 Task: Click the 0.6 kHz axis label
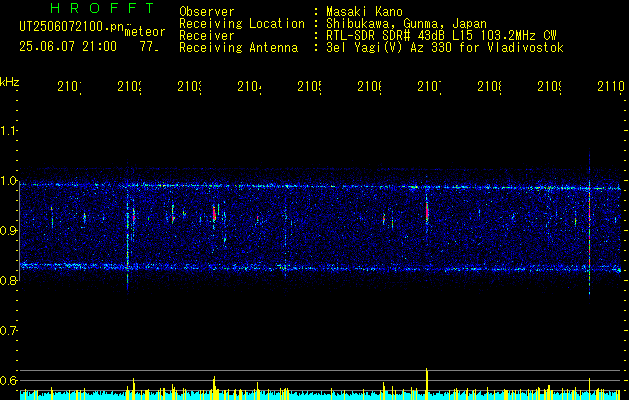click(x=8, y=380)
